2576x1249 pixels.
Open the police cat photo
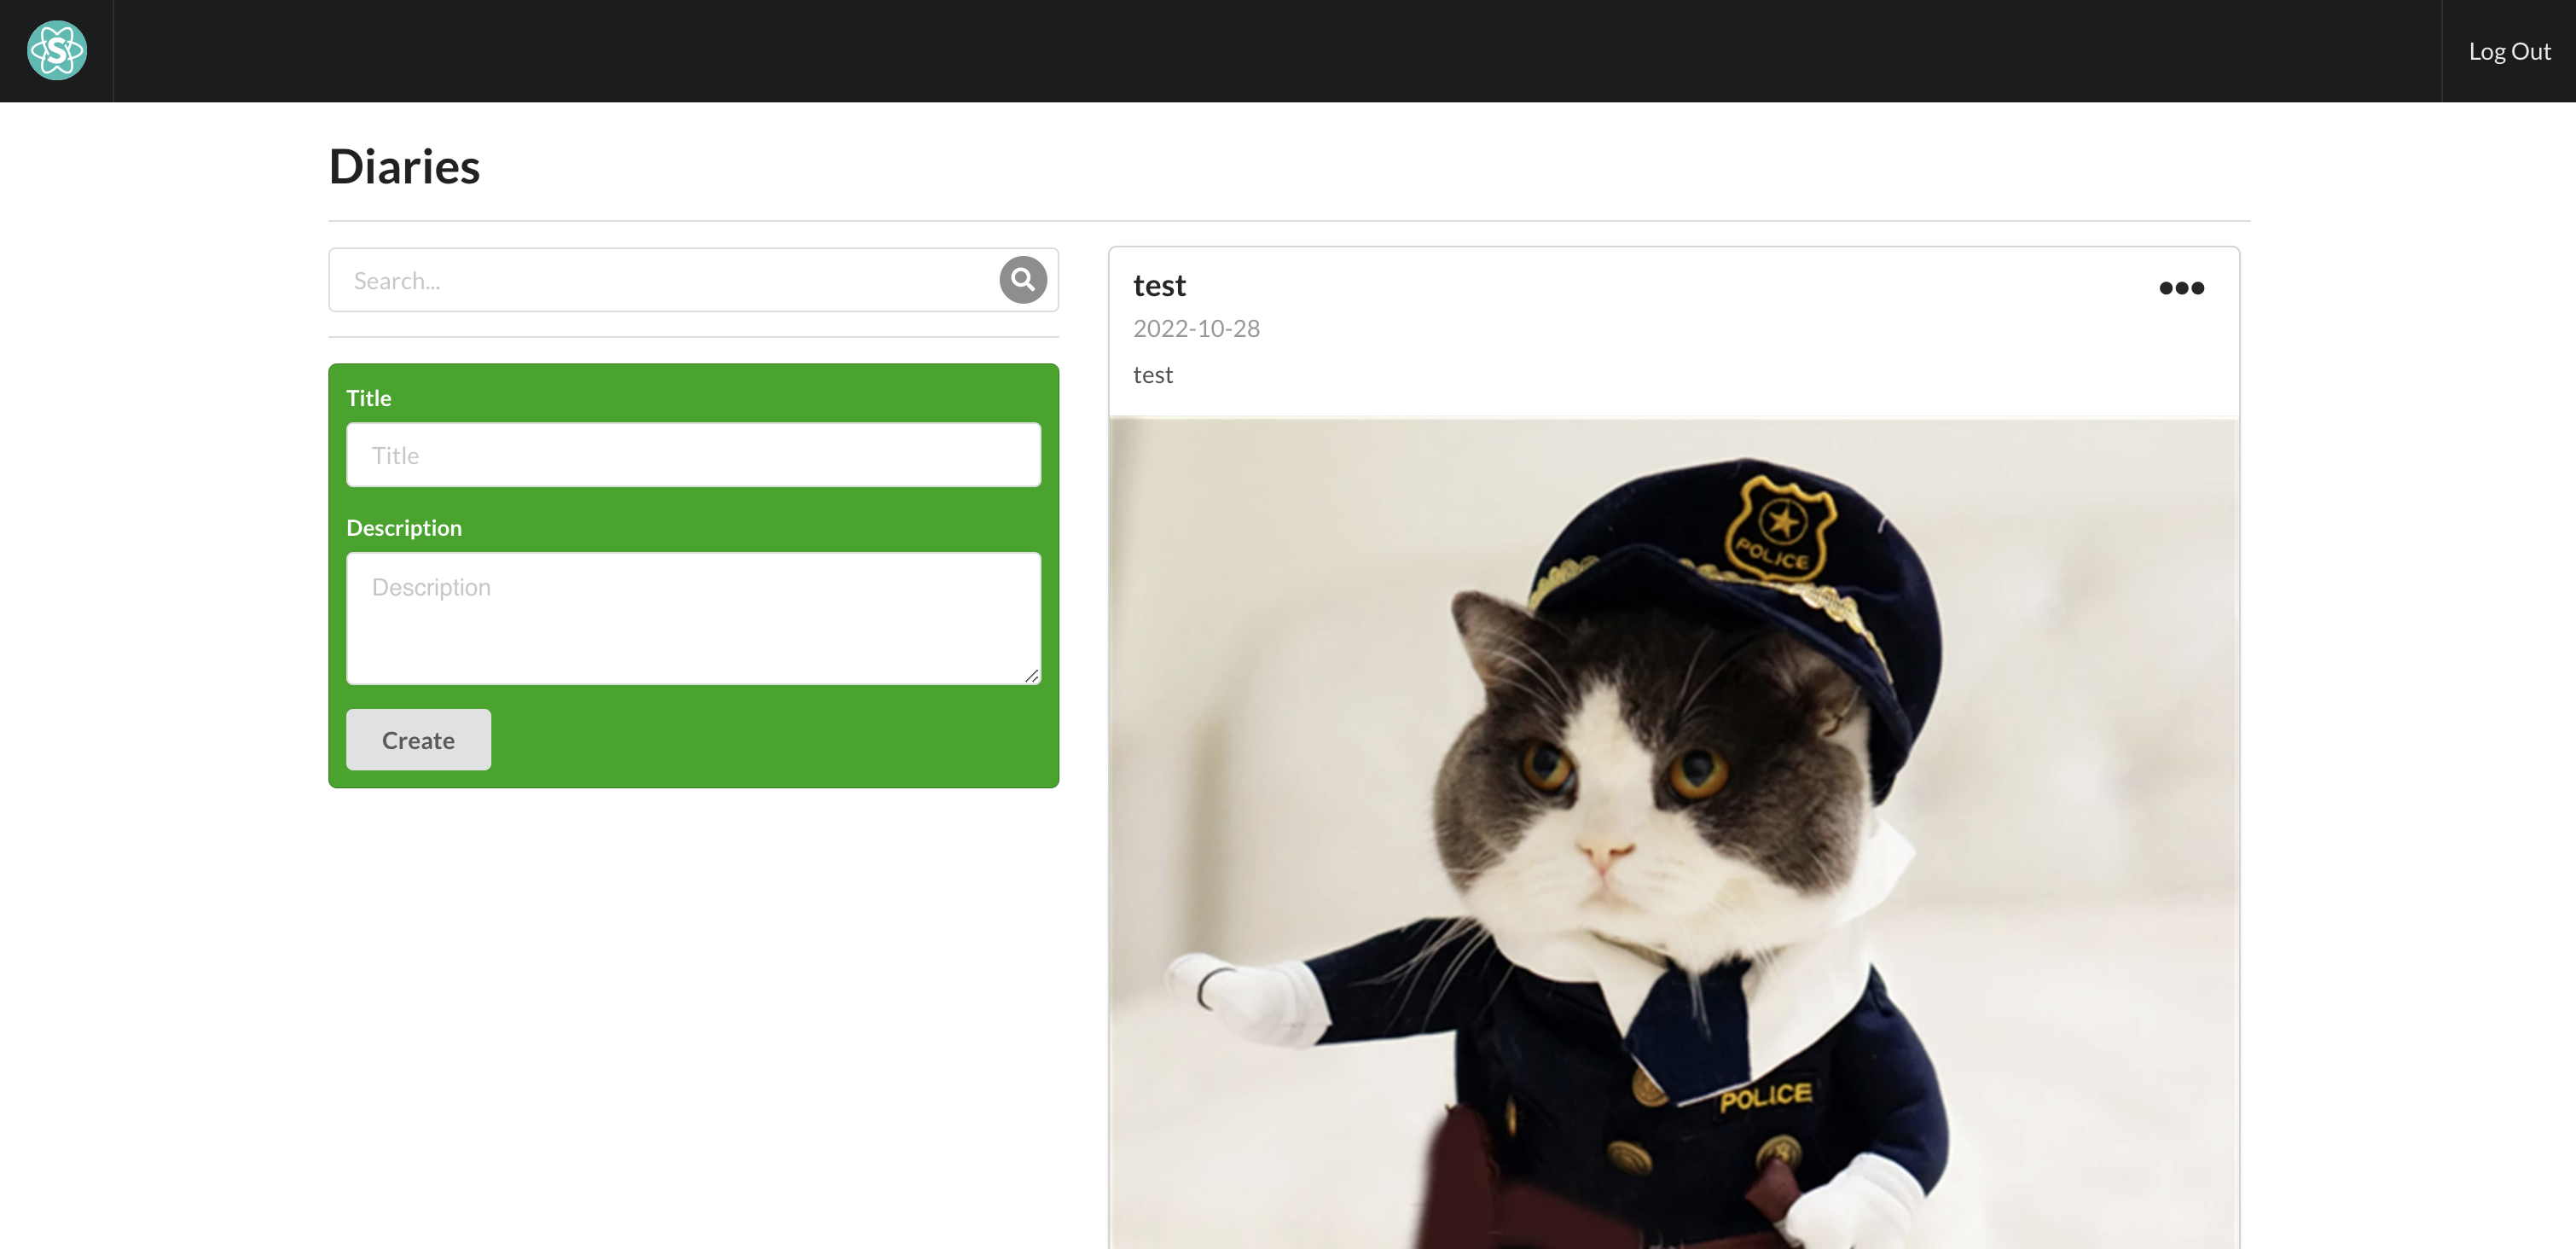coord(1673,832)
